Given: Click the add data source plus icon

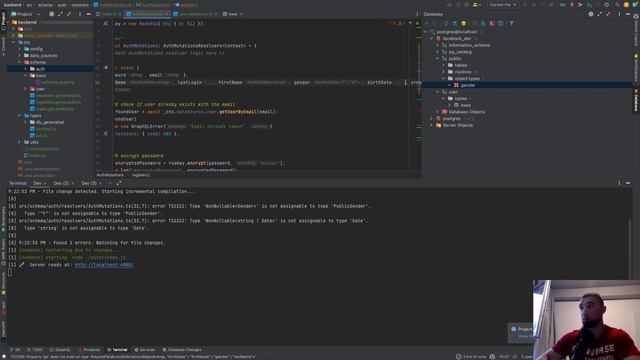Looking at the screenshot, I should [427, 24].
